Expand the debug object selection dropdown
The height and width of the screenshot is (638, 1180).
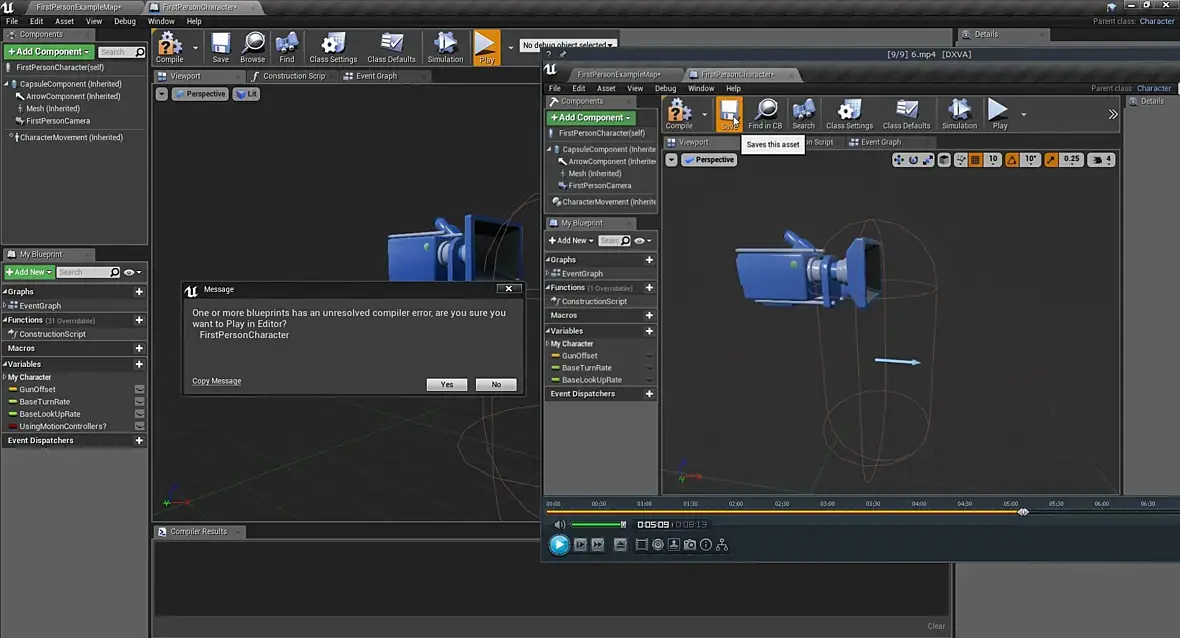tap(567, 45)
